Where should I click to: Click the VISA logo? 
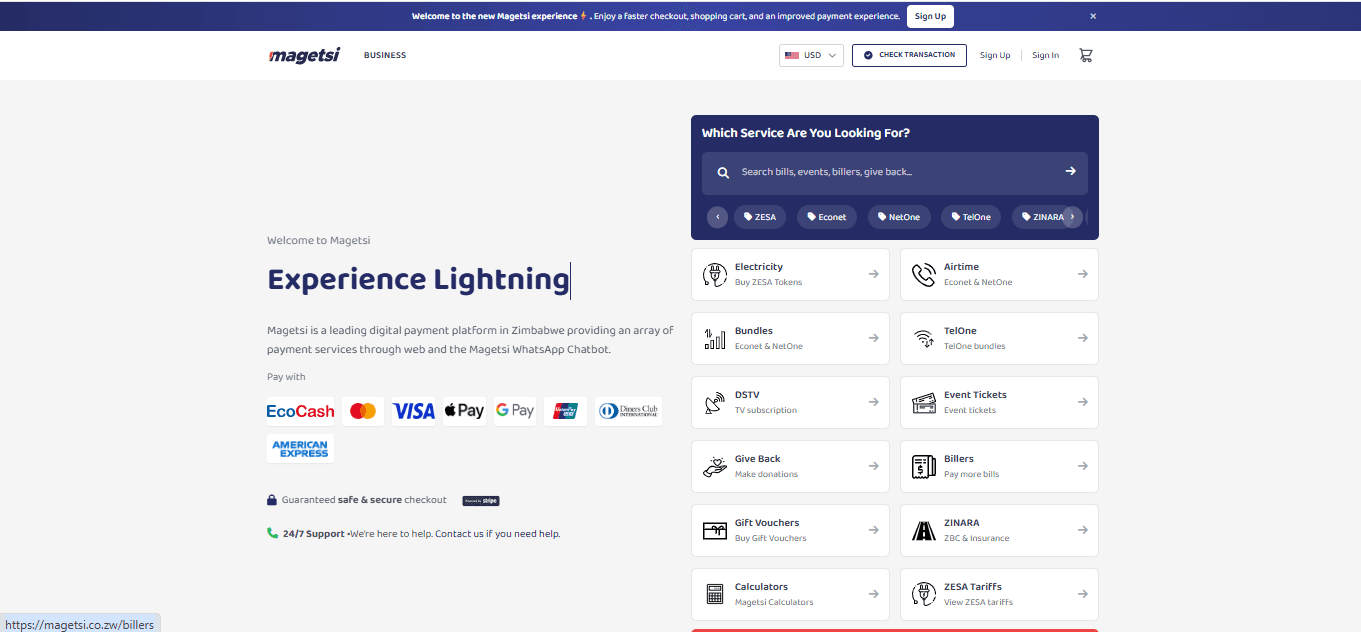tap(413, 411)
